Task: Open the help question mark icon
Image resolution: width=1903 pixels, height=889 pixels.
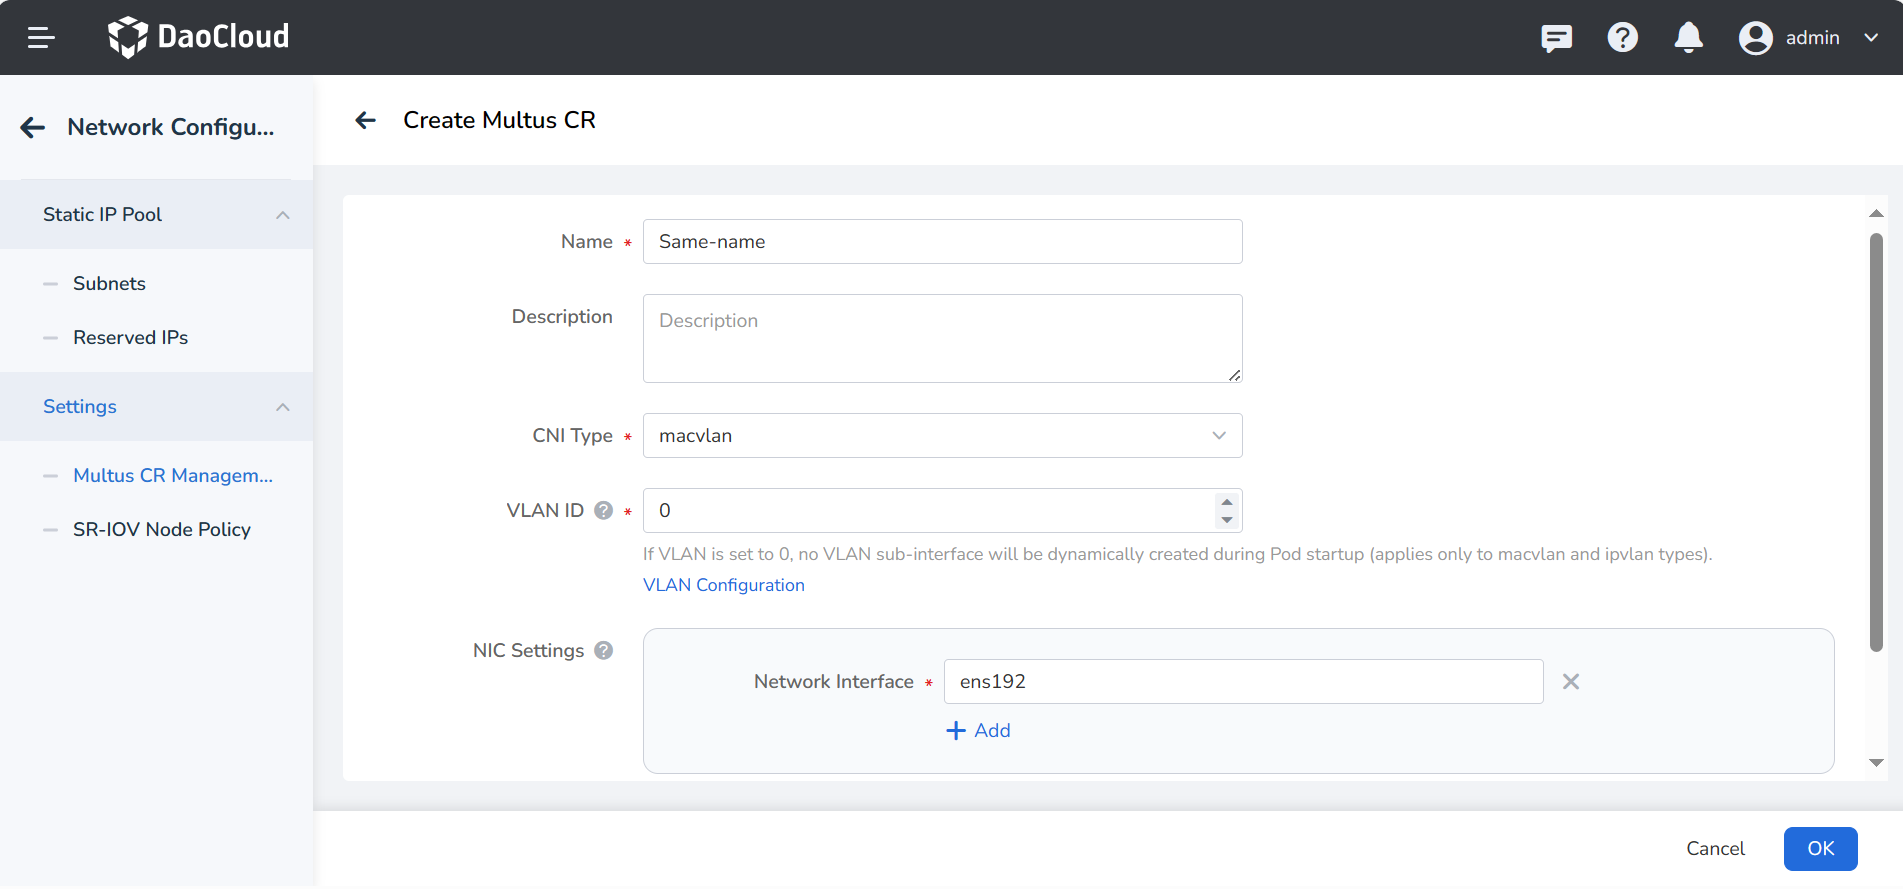Action: coord(1622,38)
